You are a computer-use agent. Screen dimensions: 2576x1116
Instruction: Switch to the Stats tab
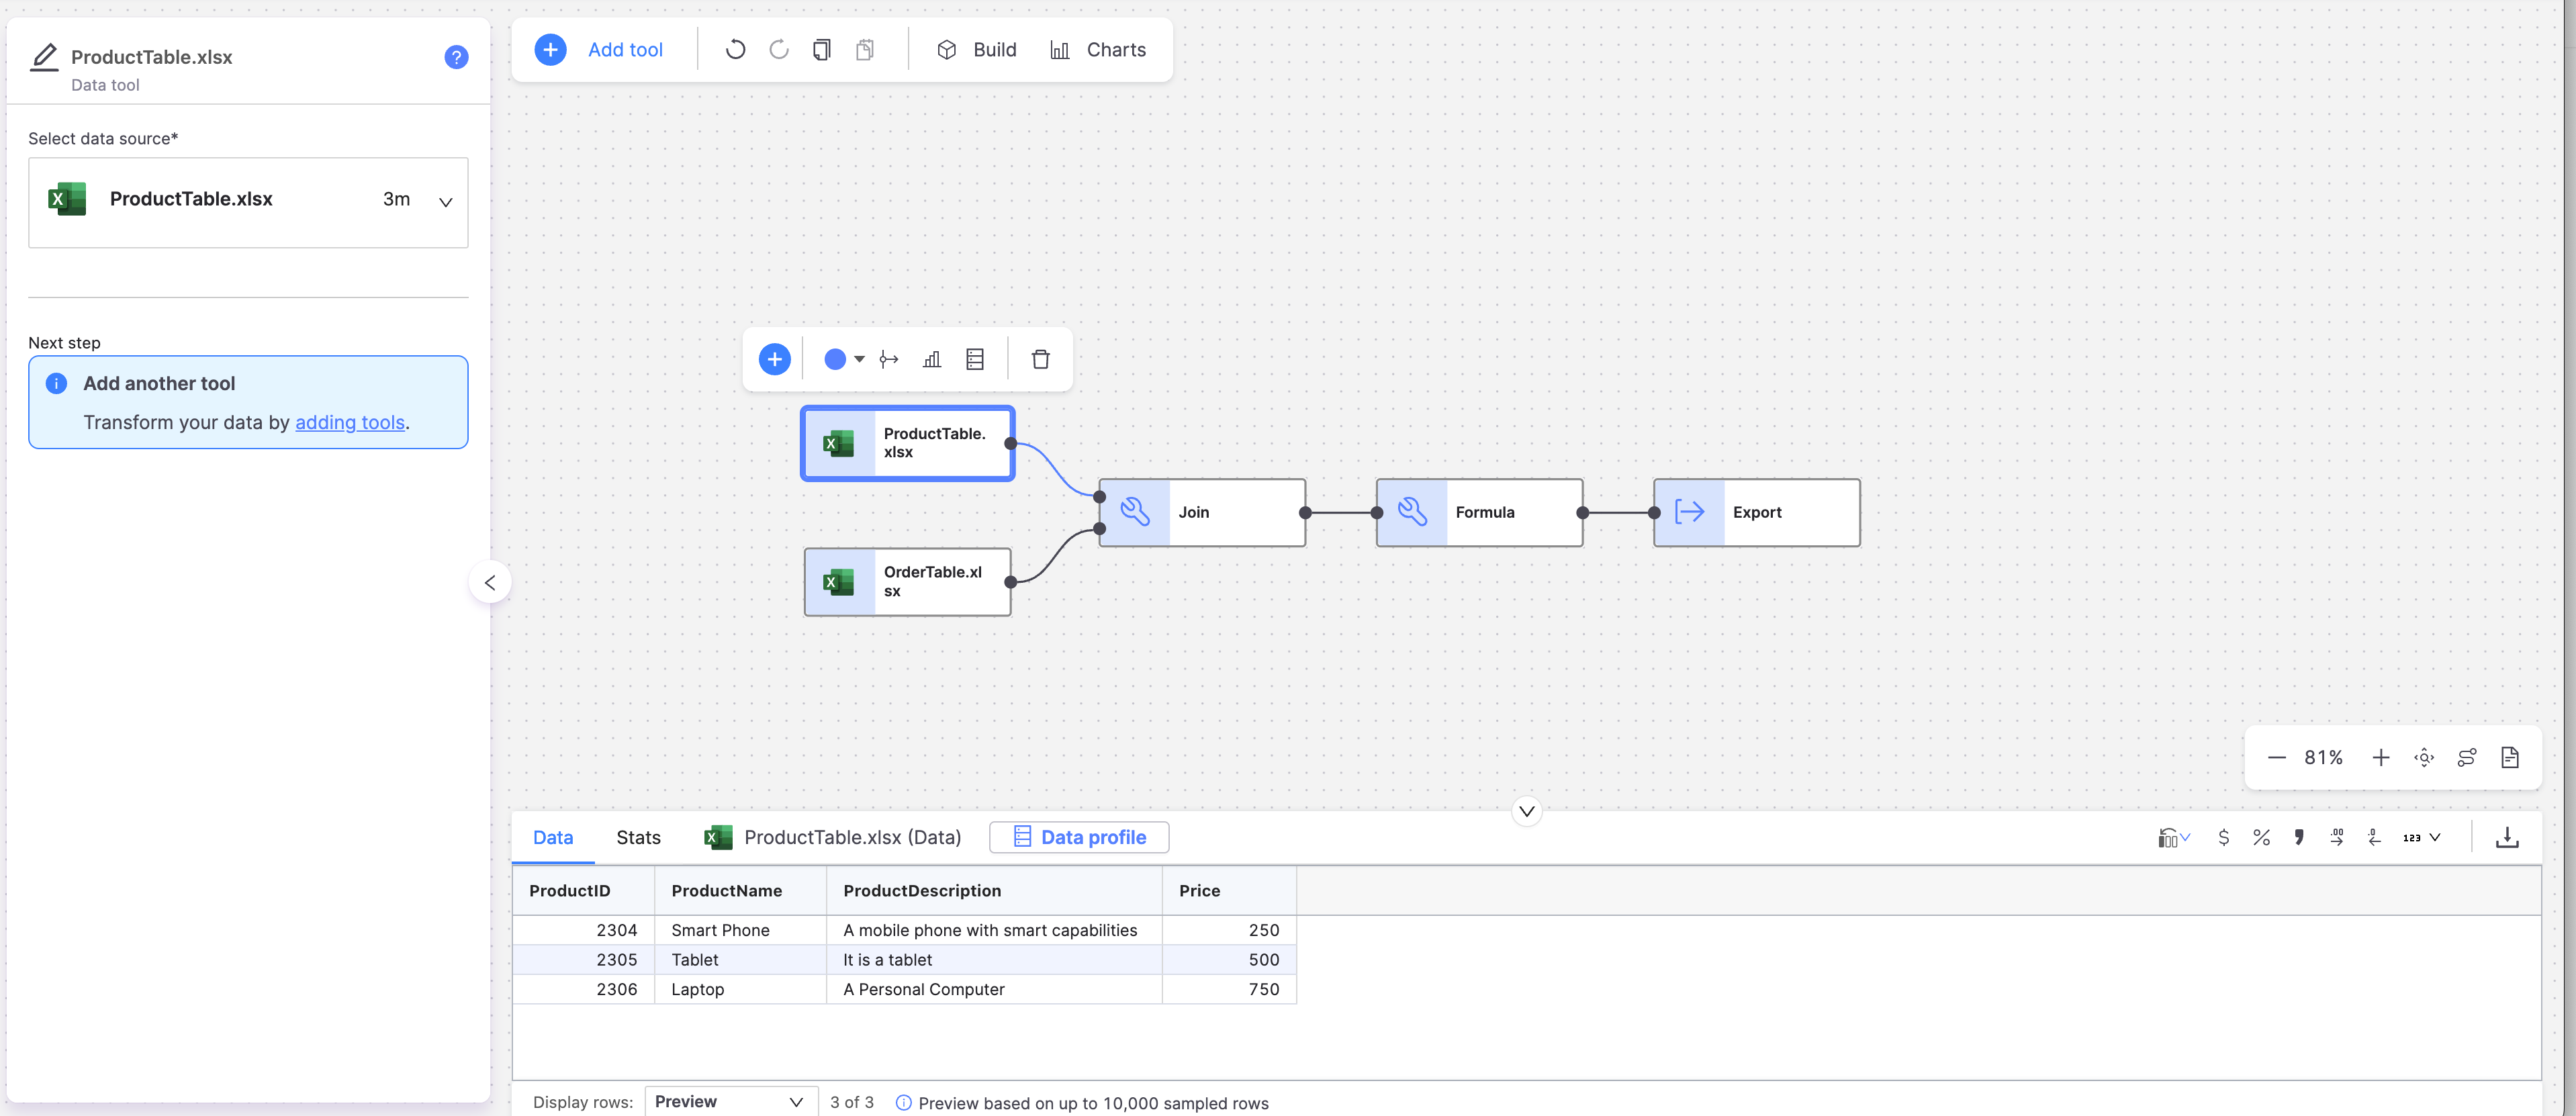(638, 837)
